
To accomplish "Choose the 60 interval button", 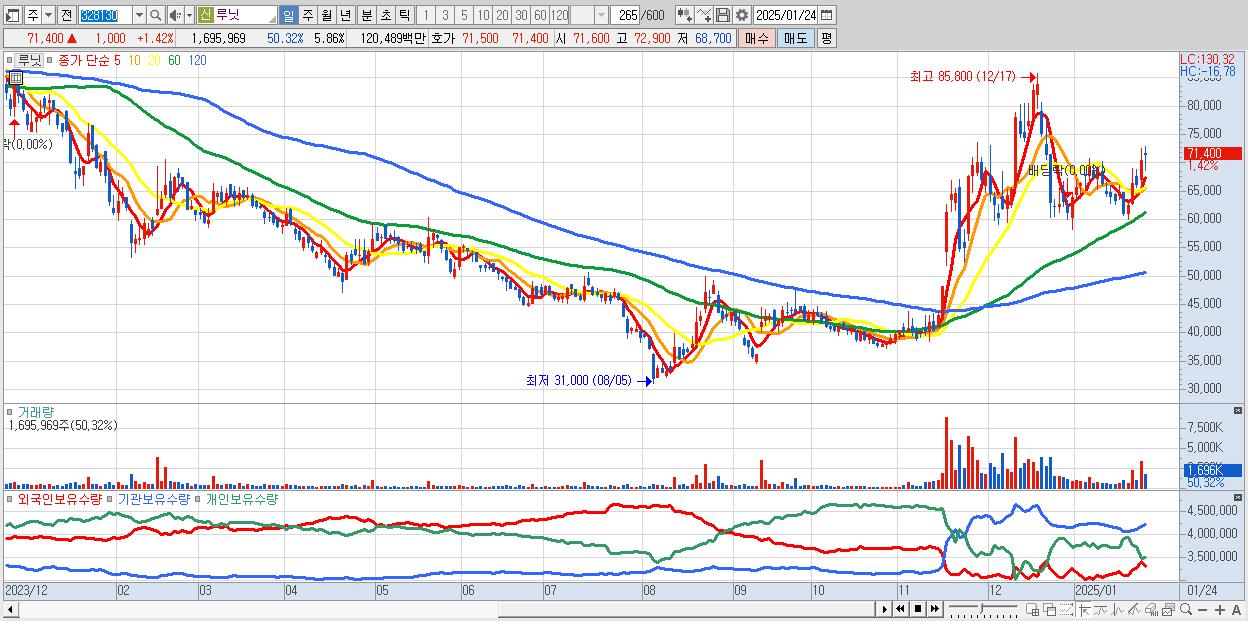I will tap(540, 16).
